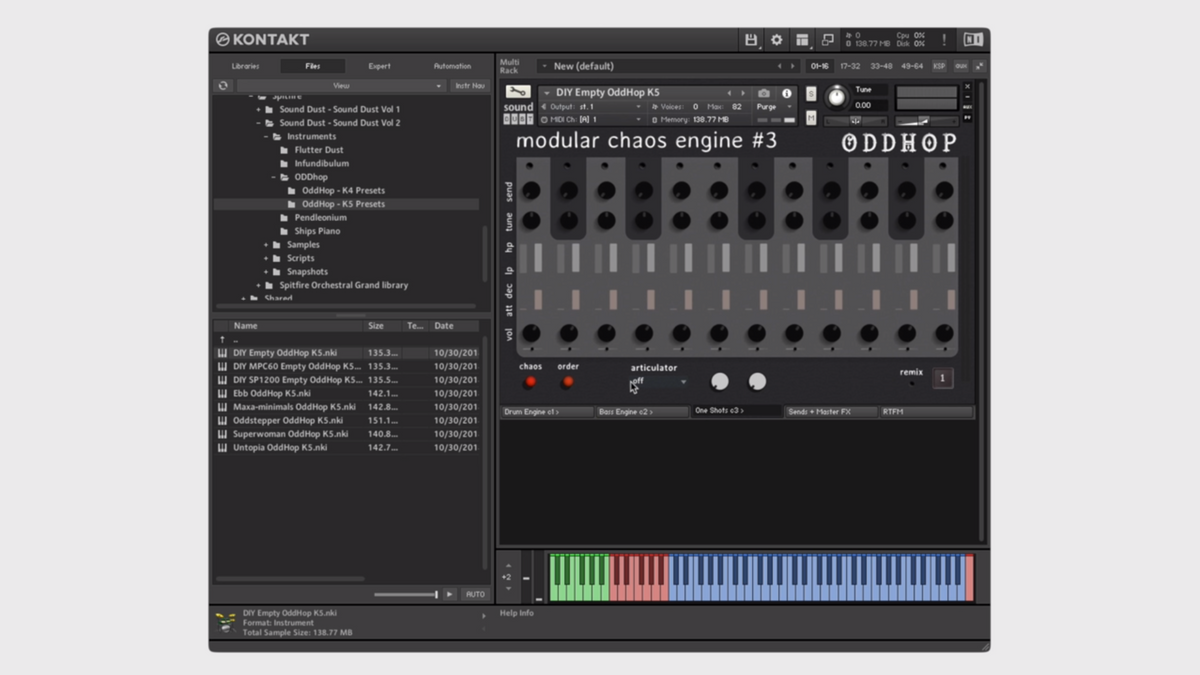Expand the Samples folder in the tree
Viewport: 1200px width, 675px height.
[266, 245]
